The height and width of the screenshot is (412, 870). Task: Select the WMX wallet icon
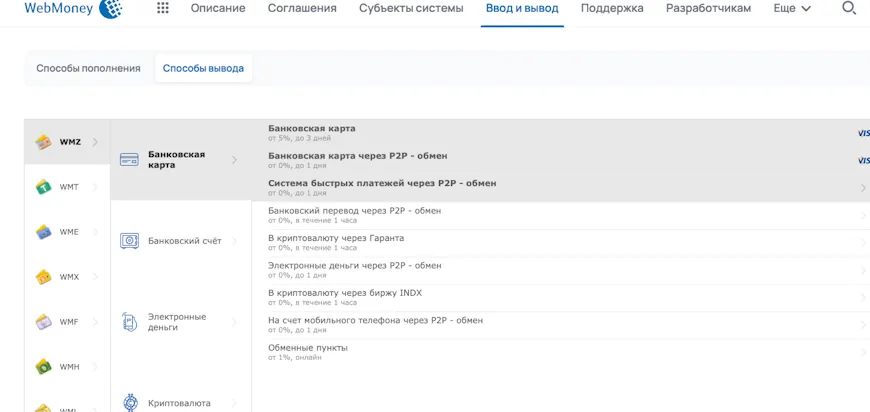click(x=43, y=277)
